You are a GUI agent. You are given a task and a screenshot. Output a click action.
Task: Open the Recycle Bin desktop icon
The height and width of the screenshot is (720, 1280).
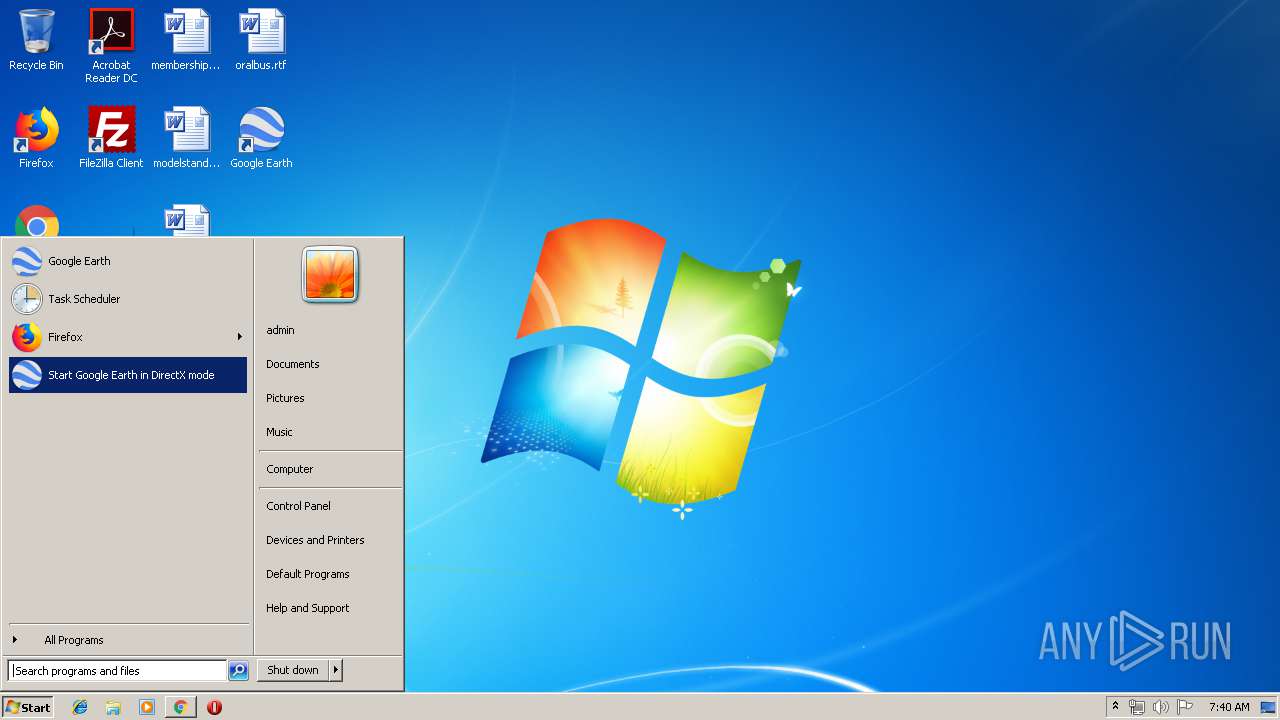tap(36, 40)
